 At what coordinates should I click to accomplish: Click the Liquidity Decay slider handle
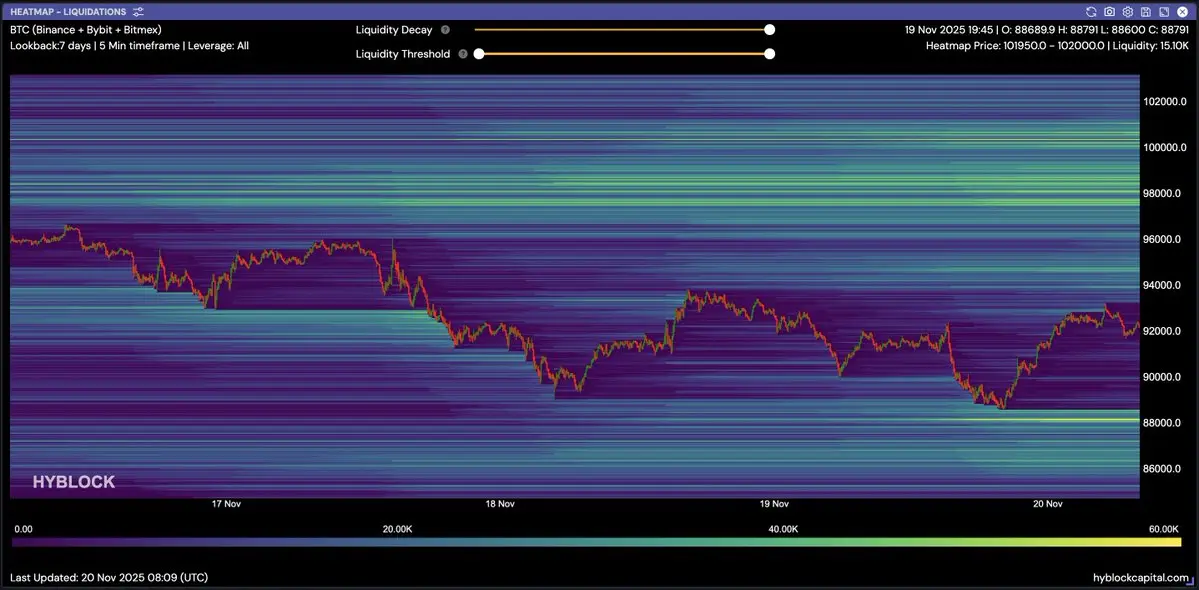point(769,30)
